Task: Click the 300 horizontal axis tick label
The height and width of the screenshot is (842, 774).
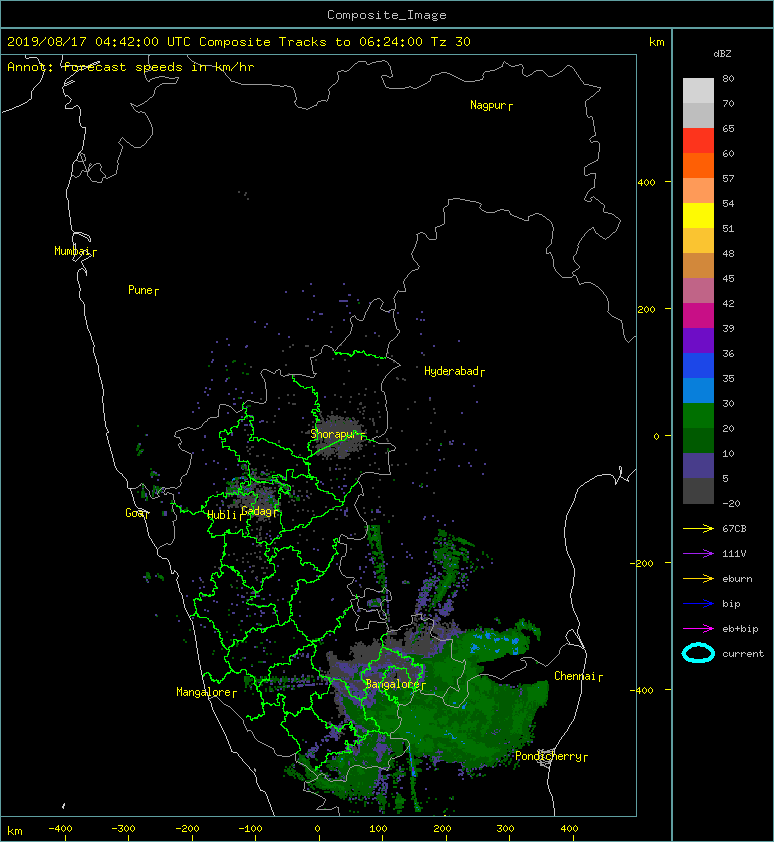Action: coord(505,829)
